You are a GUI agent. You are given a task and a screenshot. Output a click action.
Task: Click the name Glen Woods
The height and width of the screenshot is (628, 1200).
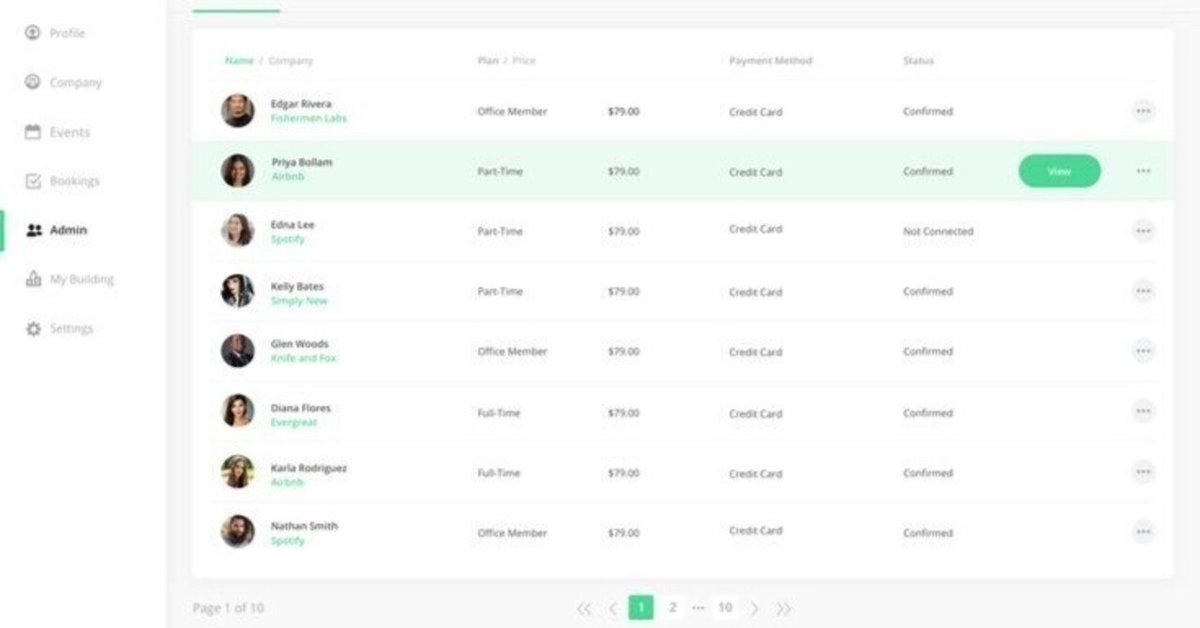coord(299,344)
